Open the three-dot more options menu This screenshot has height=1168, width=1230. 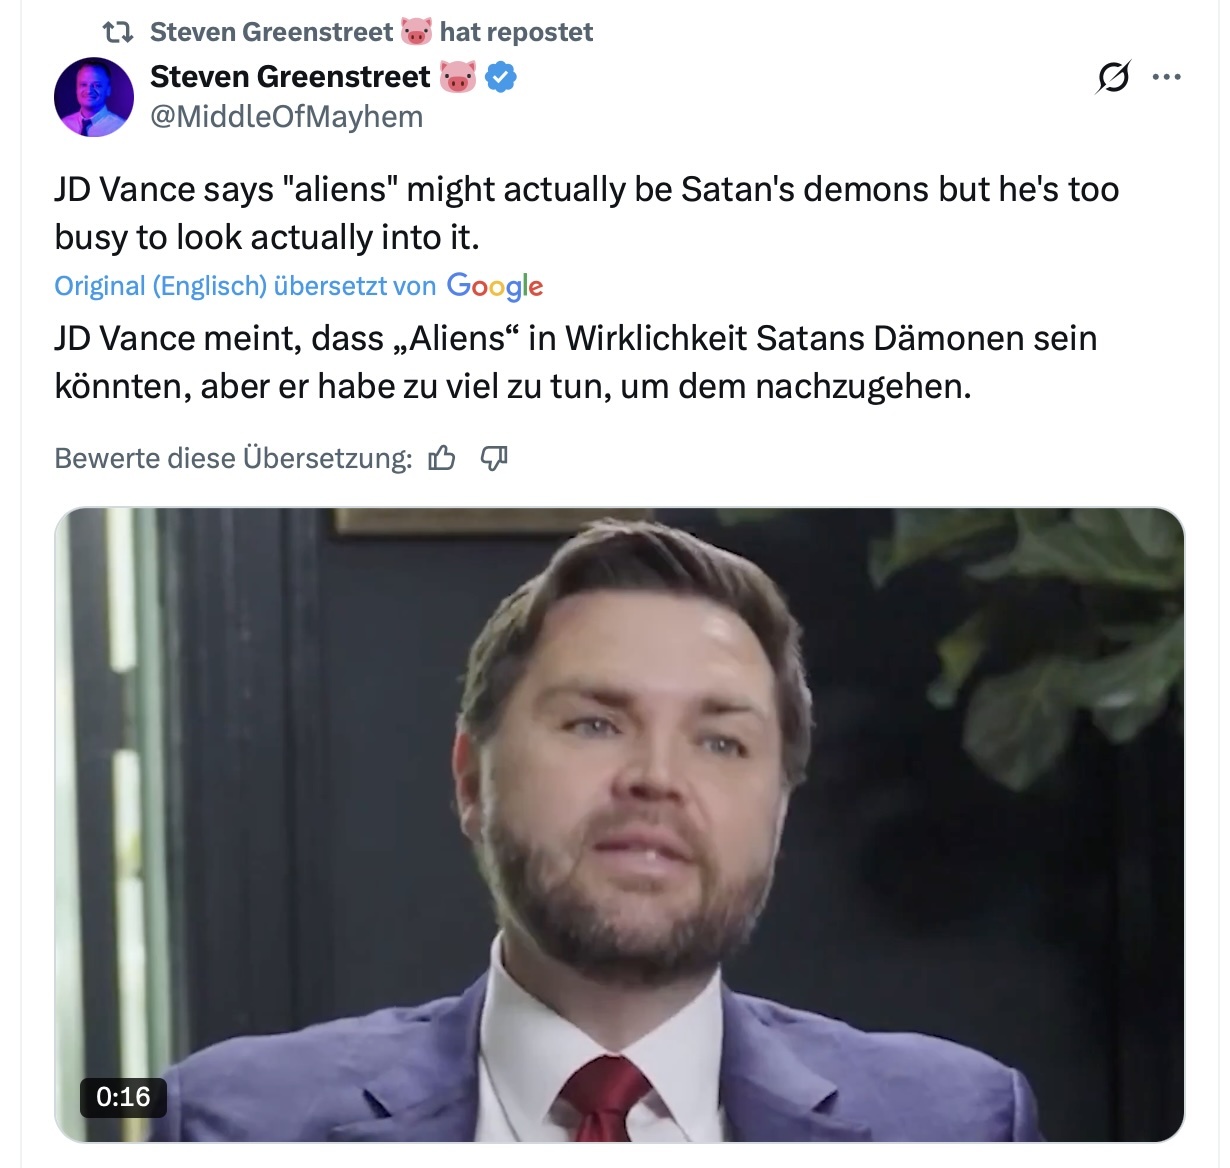(1167, 77)
